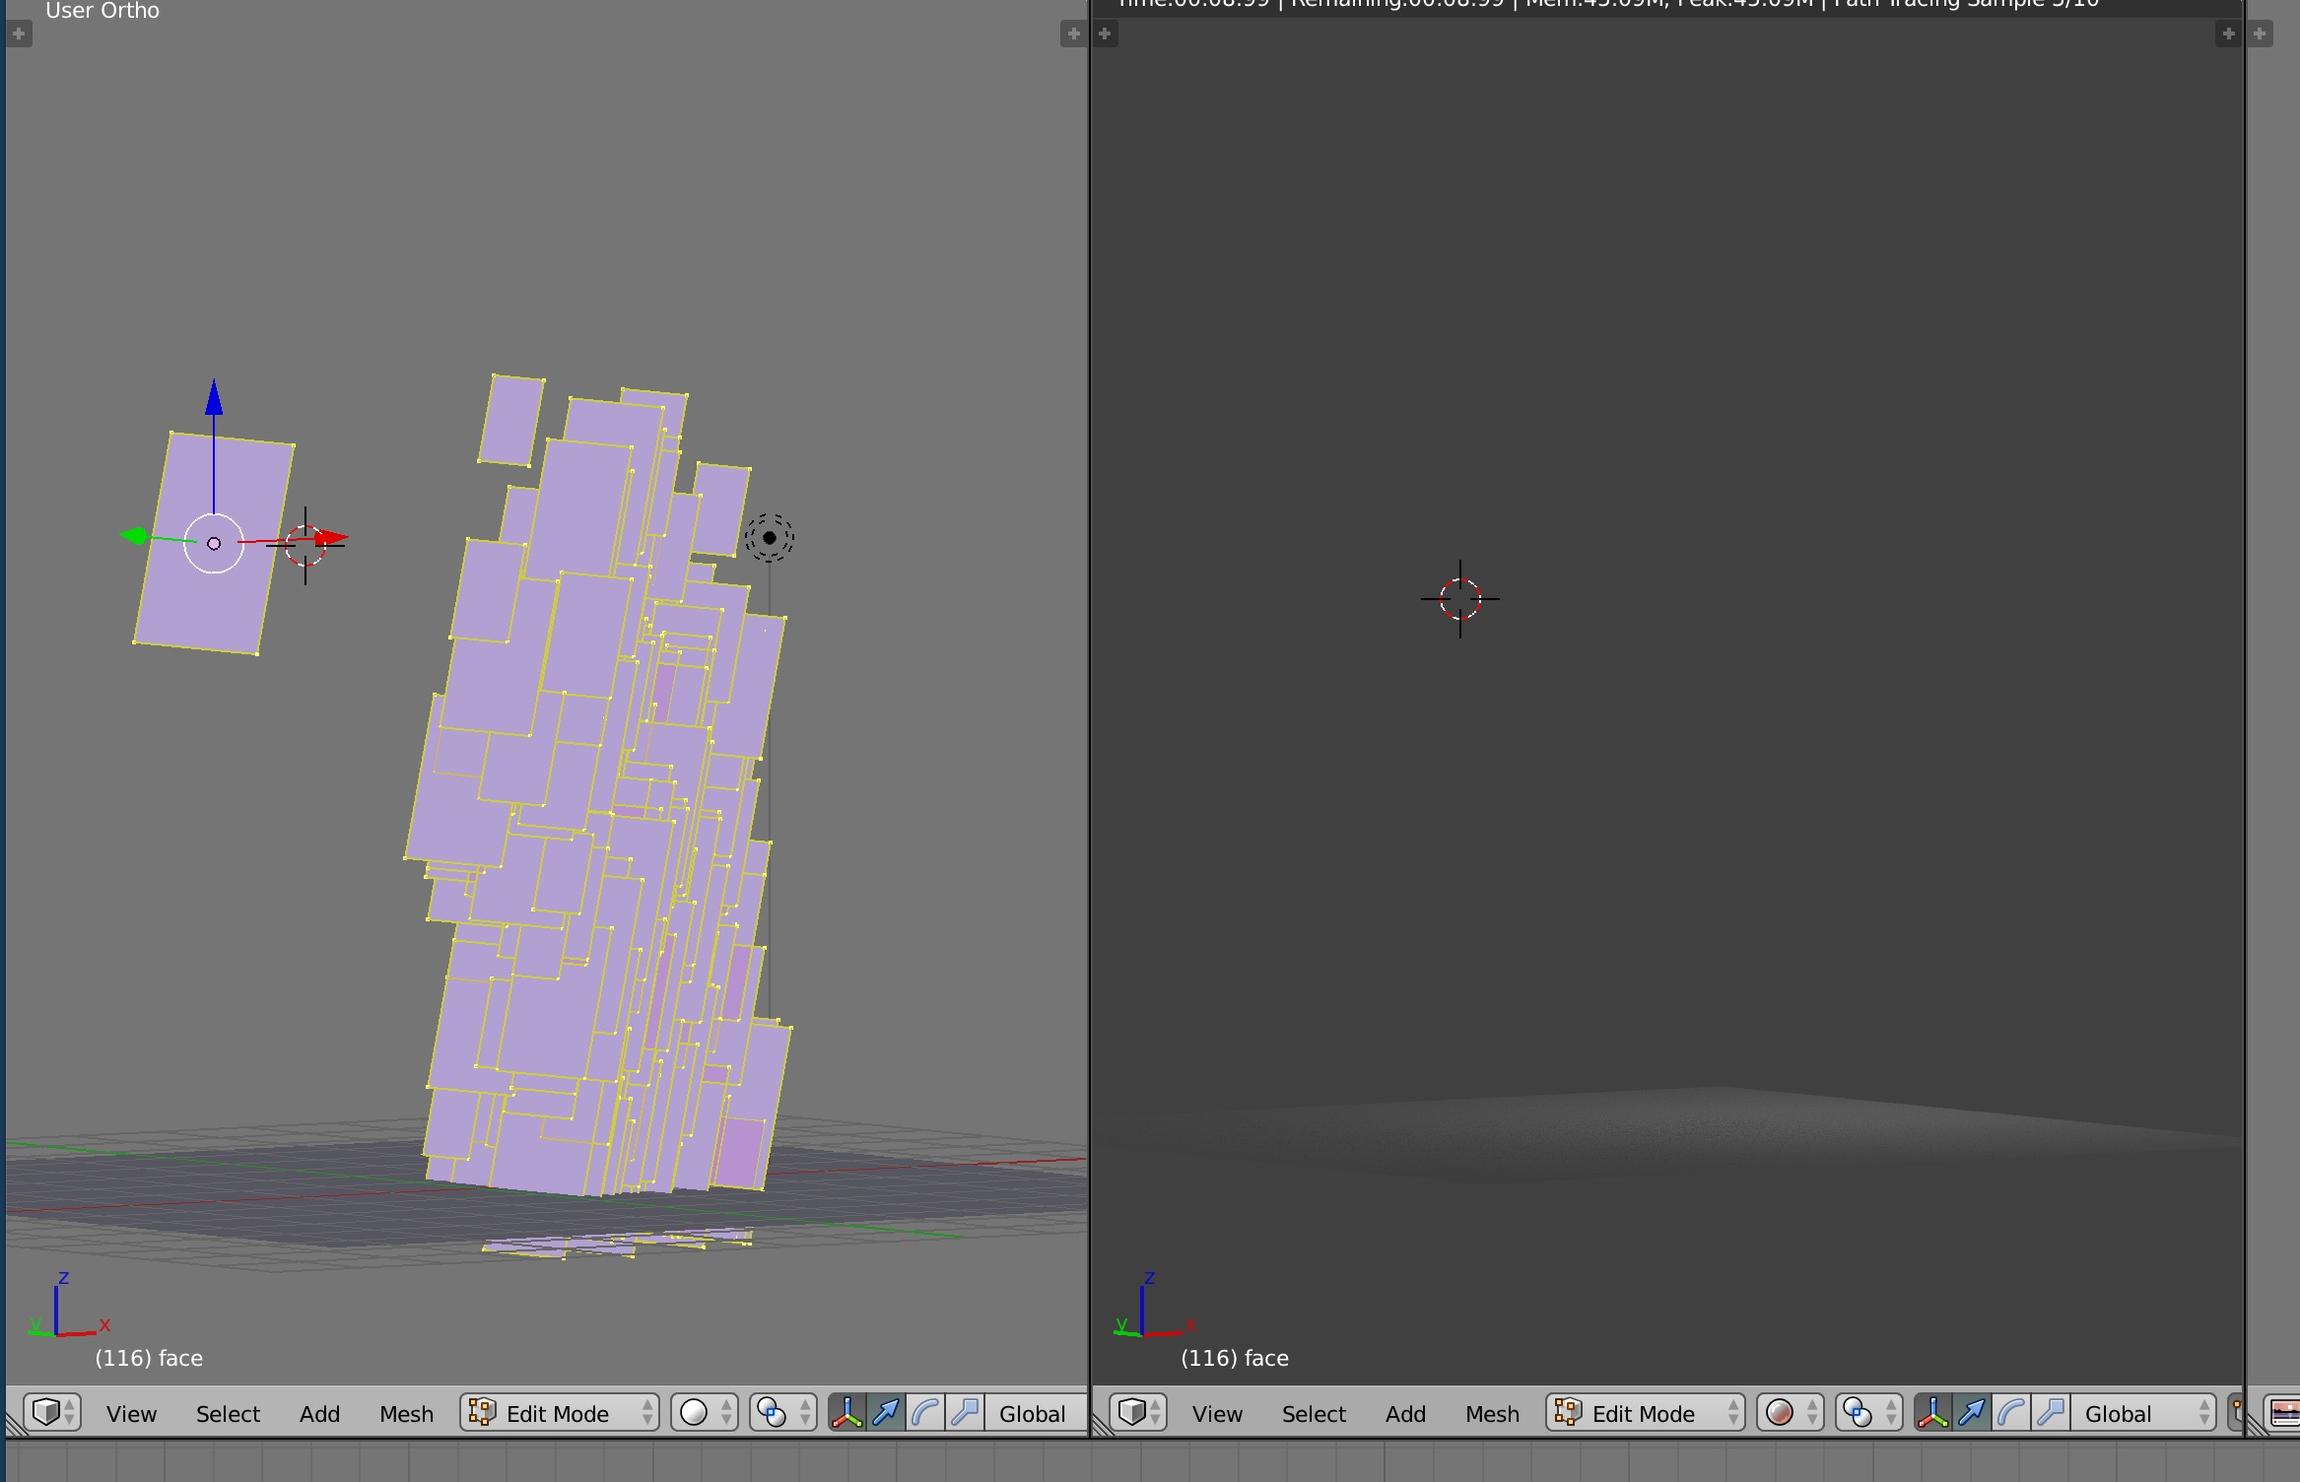Open viewport shading selector with white sphere icon
This screenshot has height=1482, width=2300.
705,1412
